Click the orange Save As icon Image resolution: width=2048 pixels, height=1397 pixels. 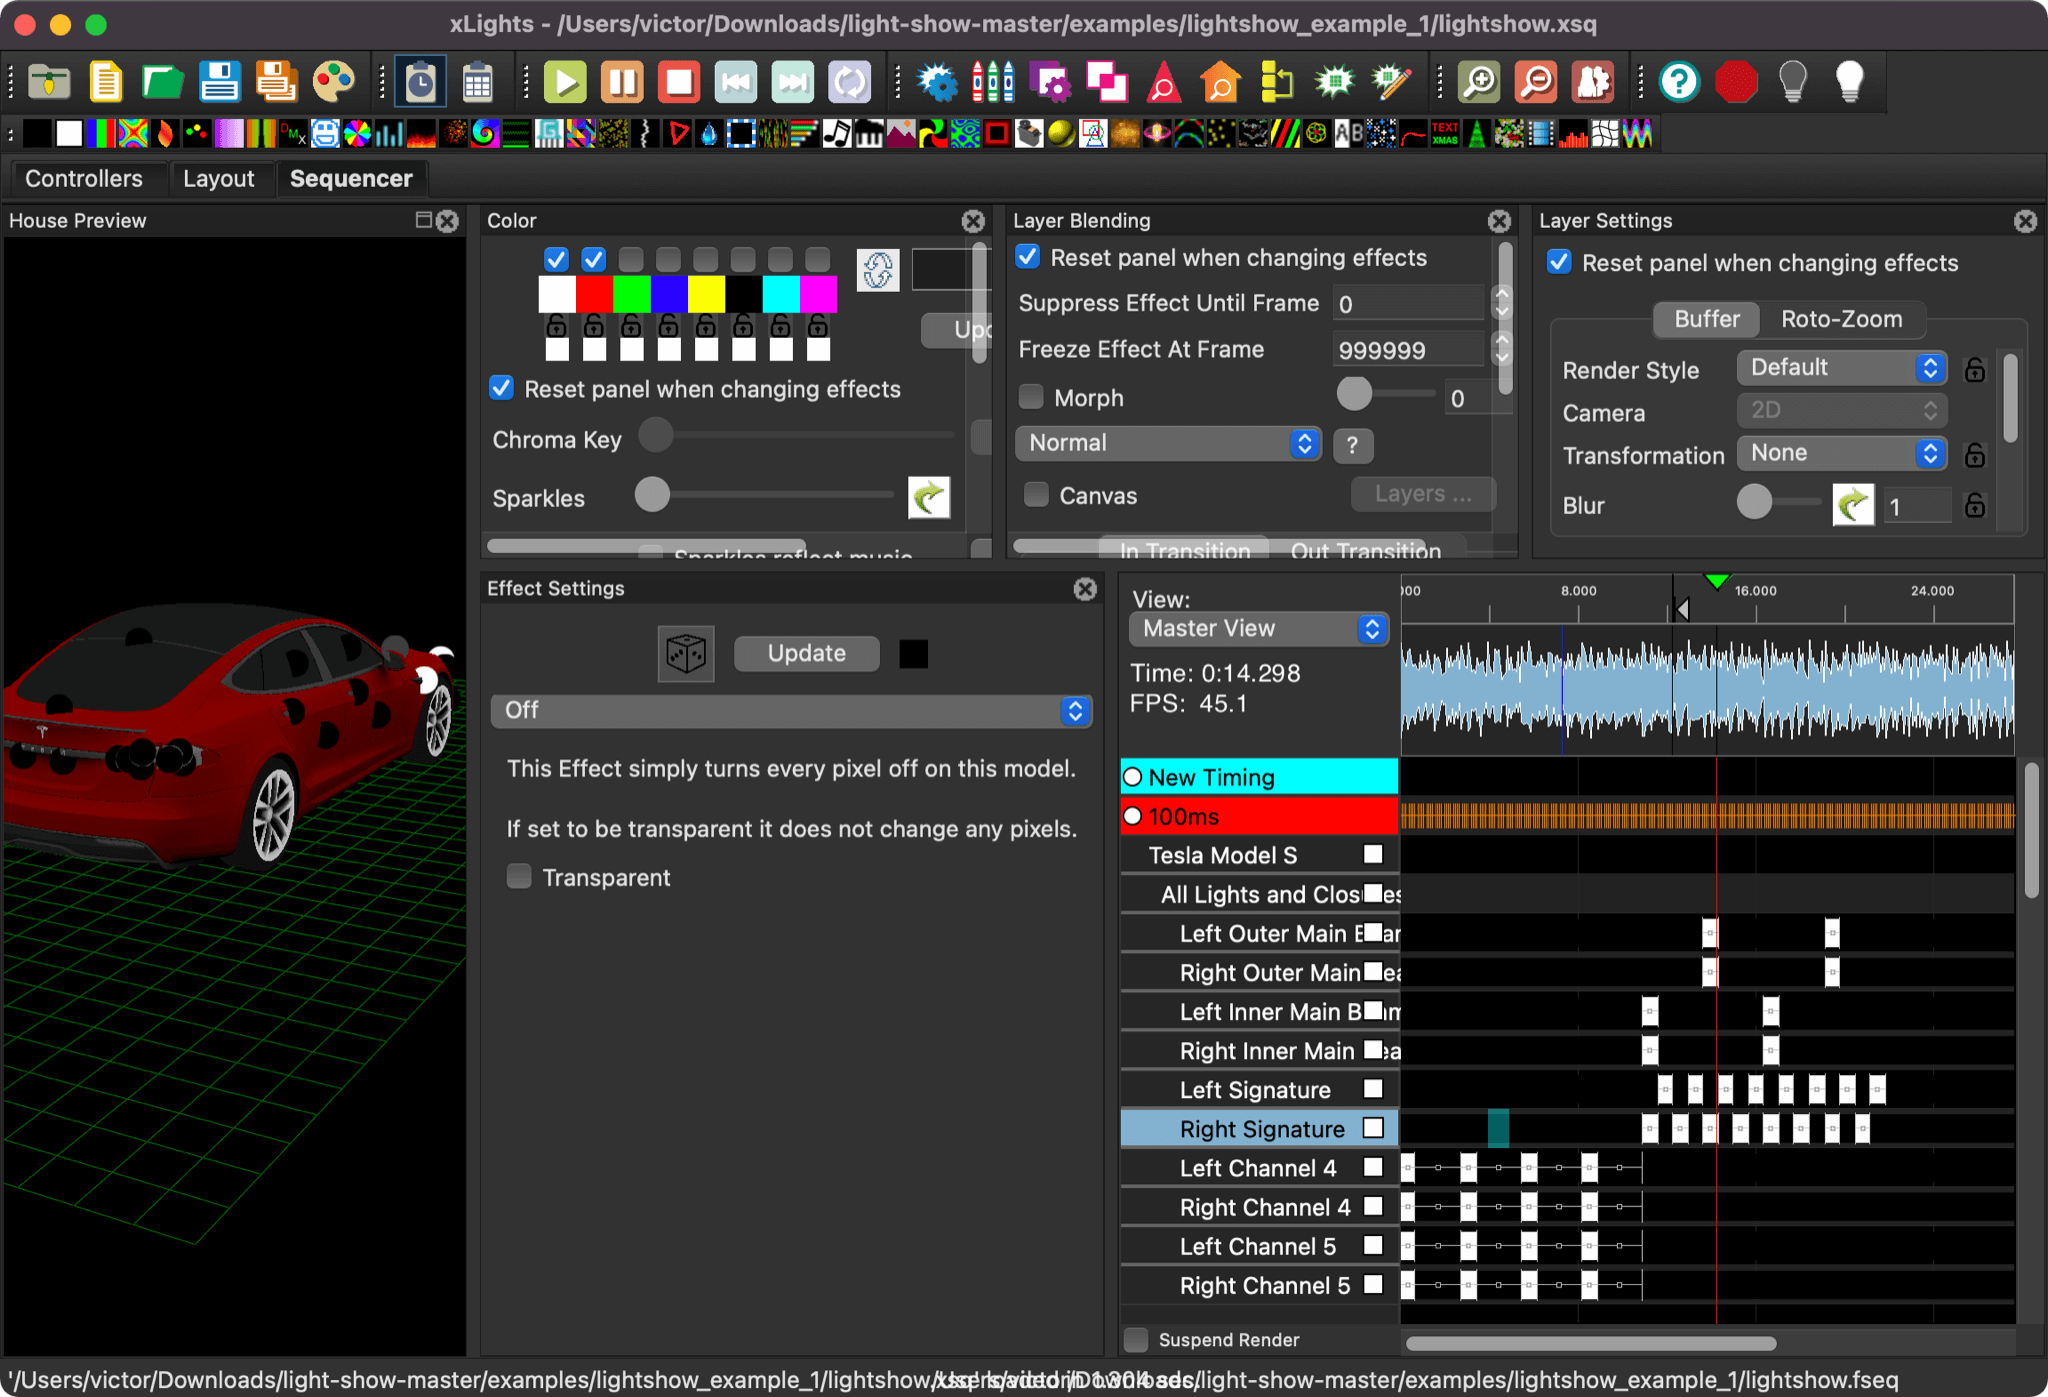point(276,82)
